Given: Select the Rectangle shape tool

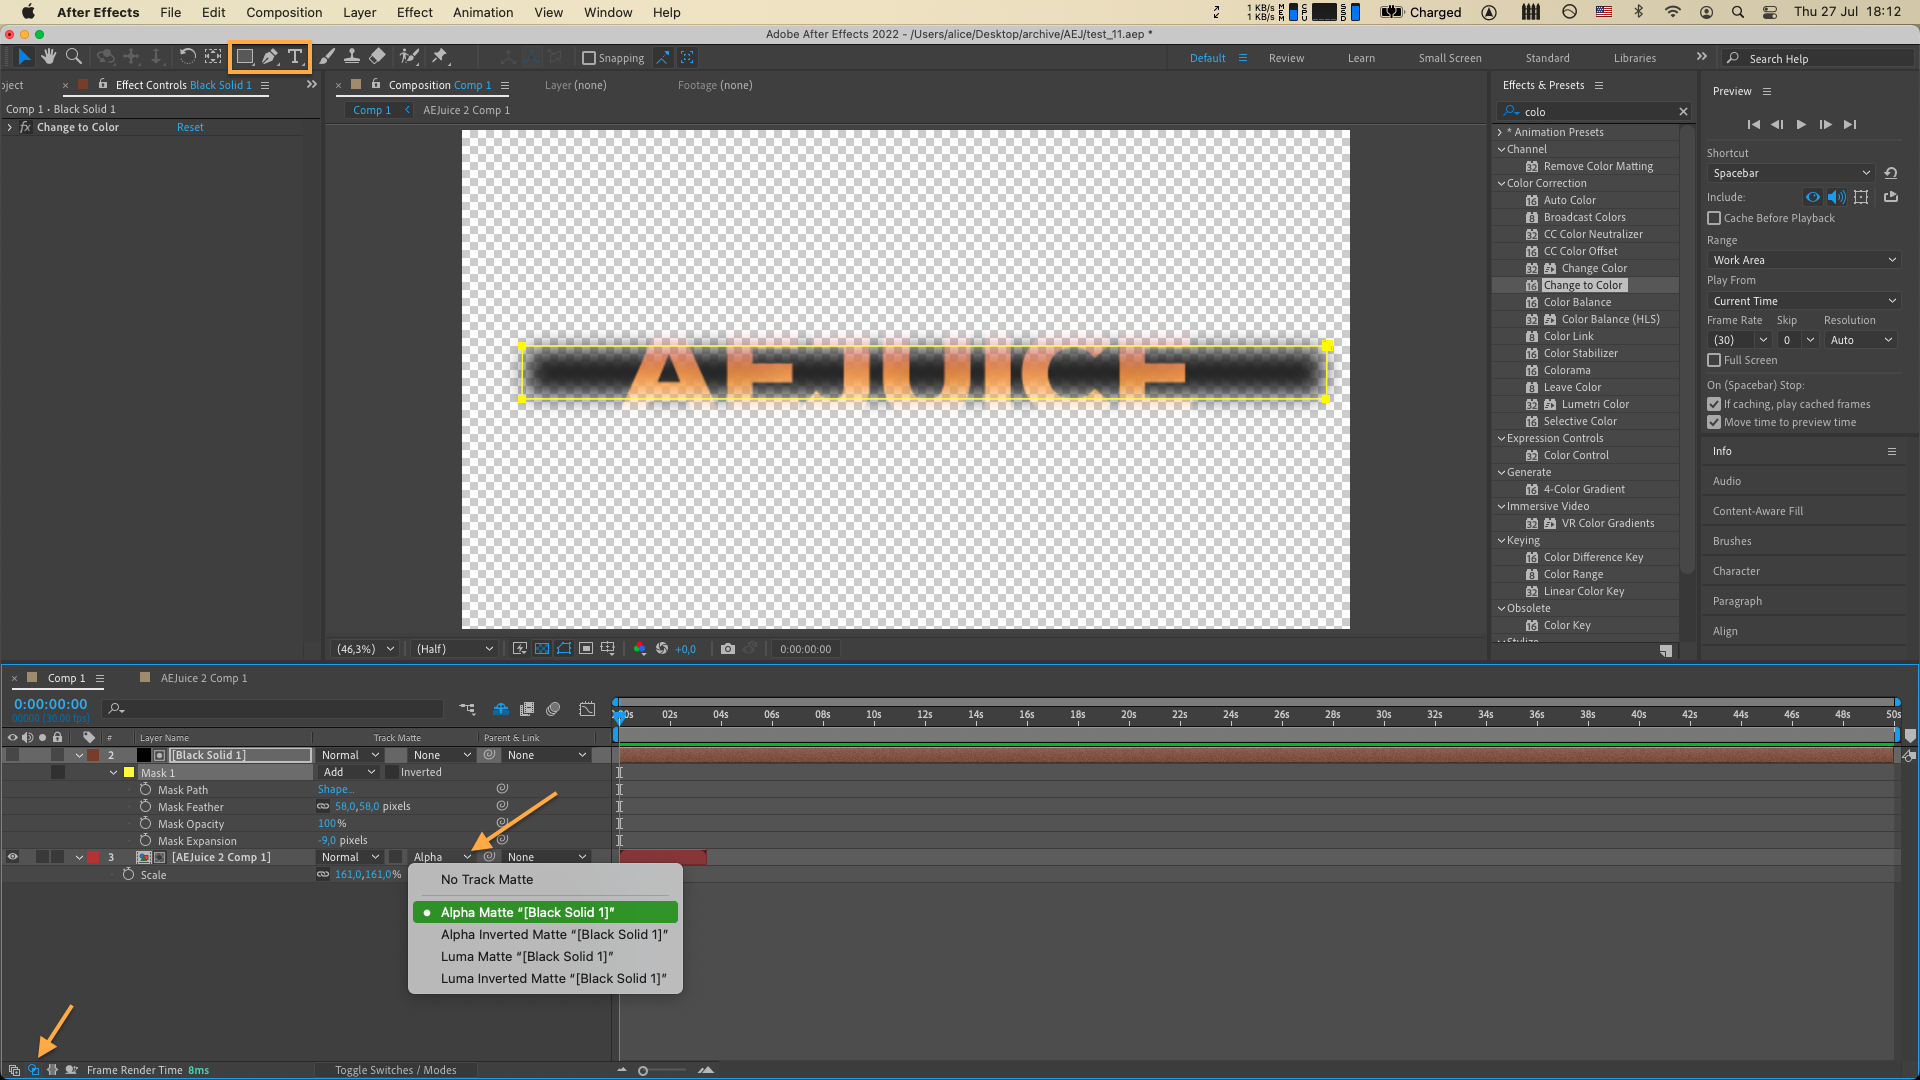Looking at the screenshot, I should [x=244, y=57].
